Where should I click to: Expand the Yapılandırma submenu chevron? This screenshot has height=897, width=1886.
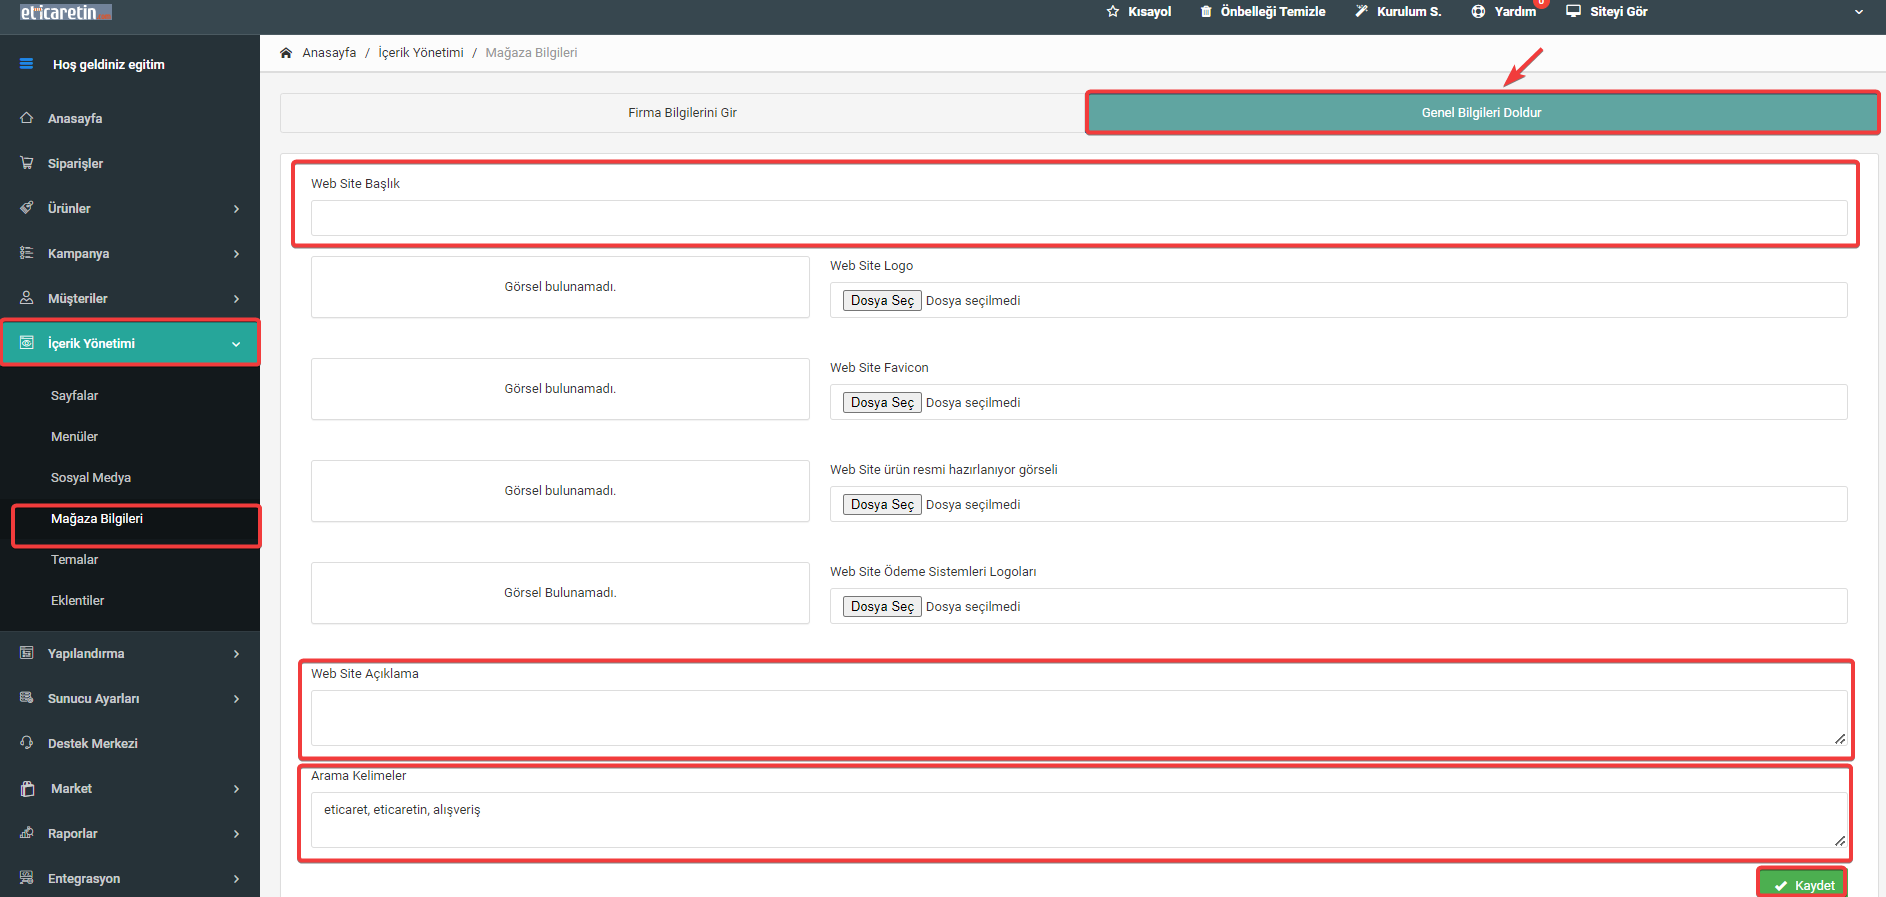(237, 654)
